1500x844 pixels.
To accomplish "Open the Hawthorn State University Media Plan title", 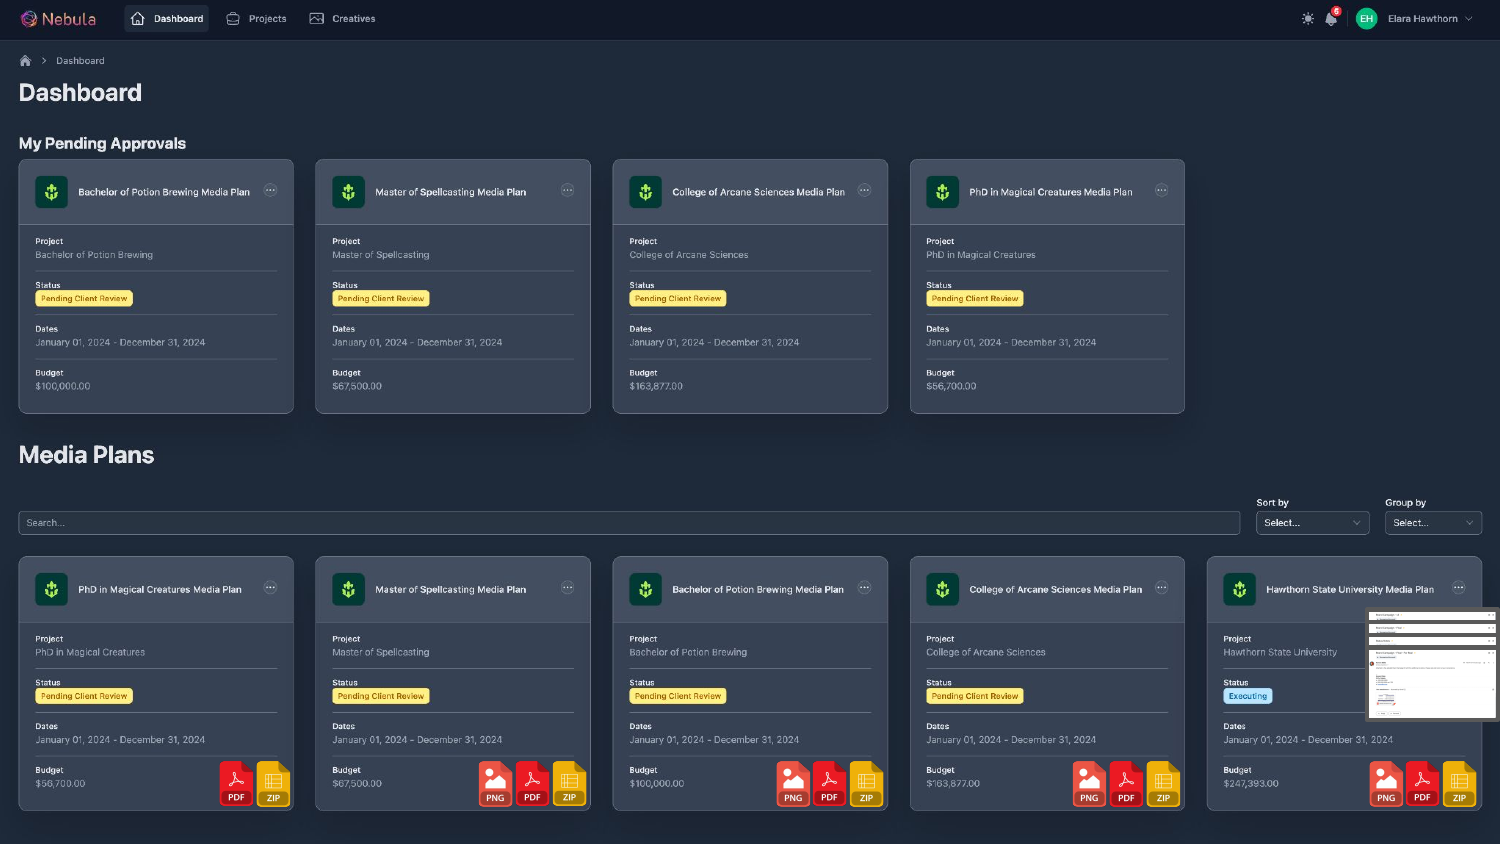I will 1349,590.
